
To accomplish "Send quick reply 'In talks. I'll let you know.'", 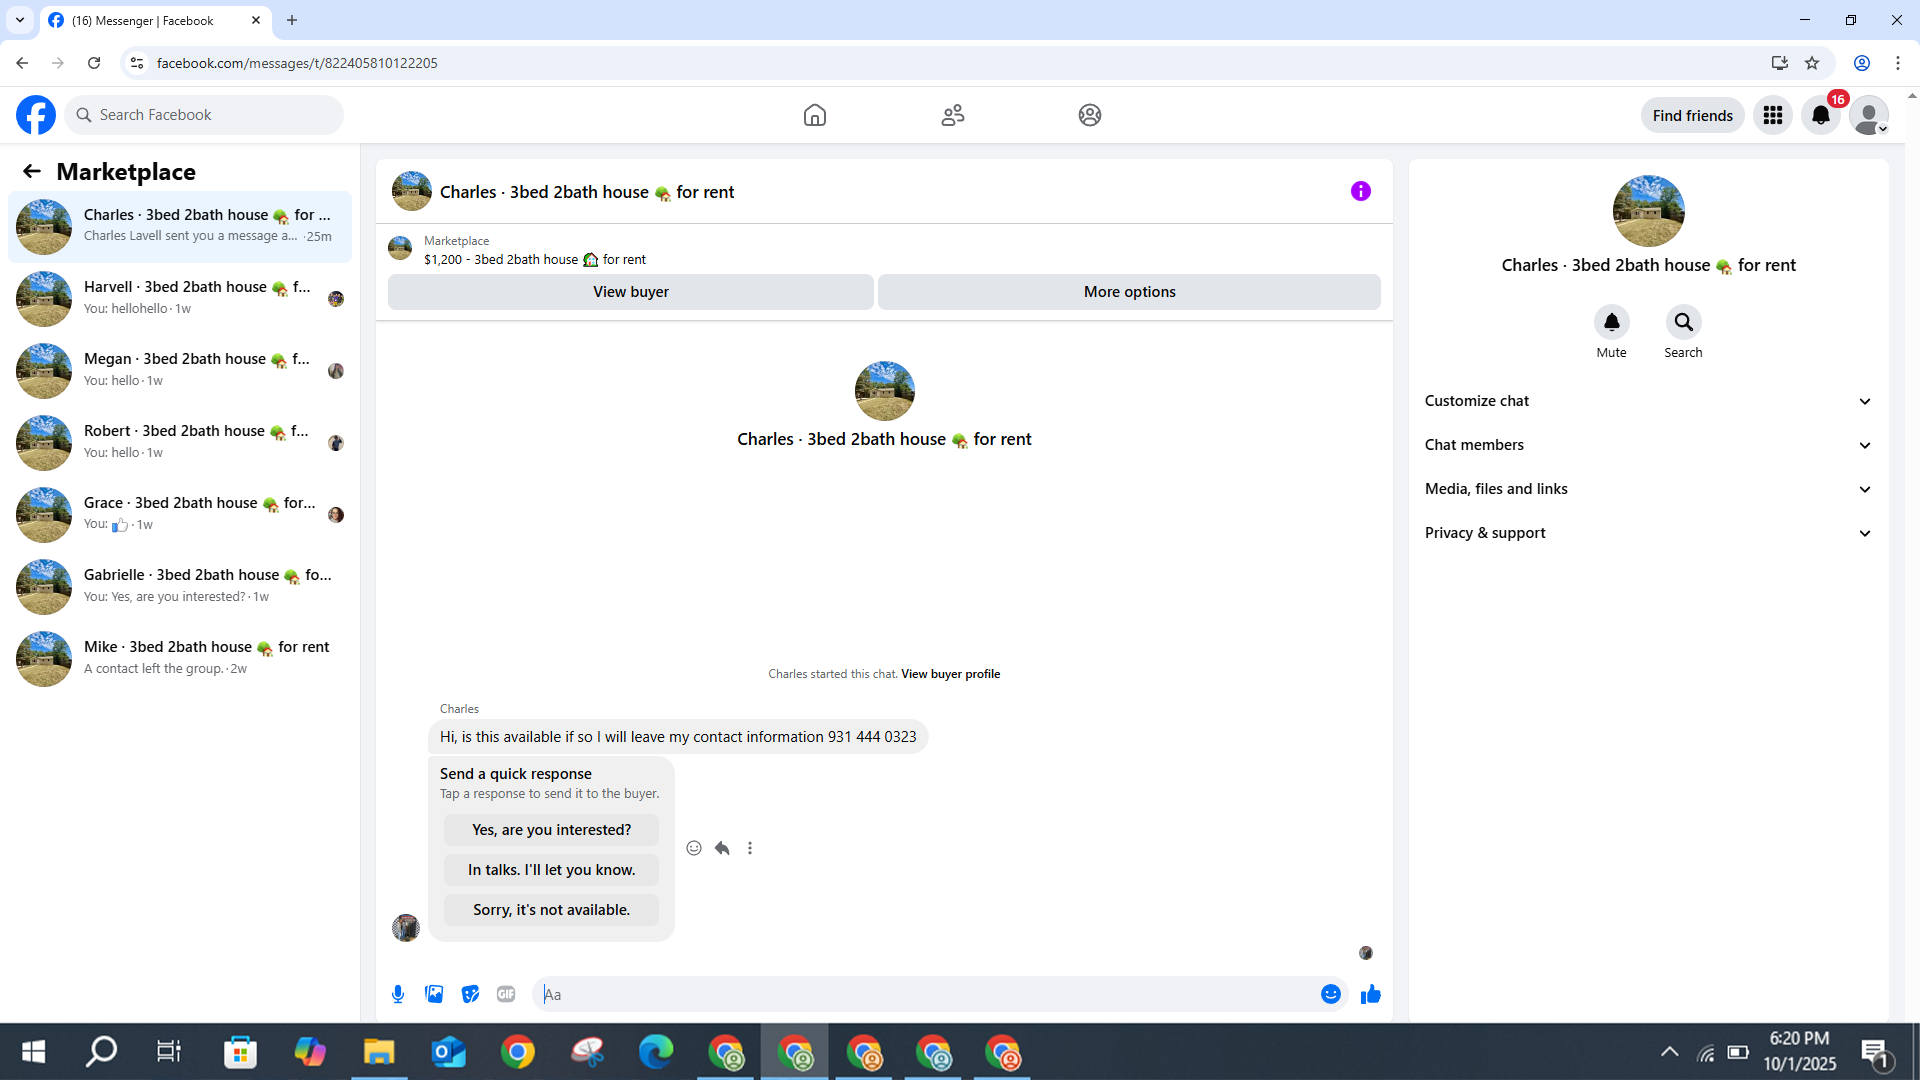I will point(552,870).
